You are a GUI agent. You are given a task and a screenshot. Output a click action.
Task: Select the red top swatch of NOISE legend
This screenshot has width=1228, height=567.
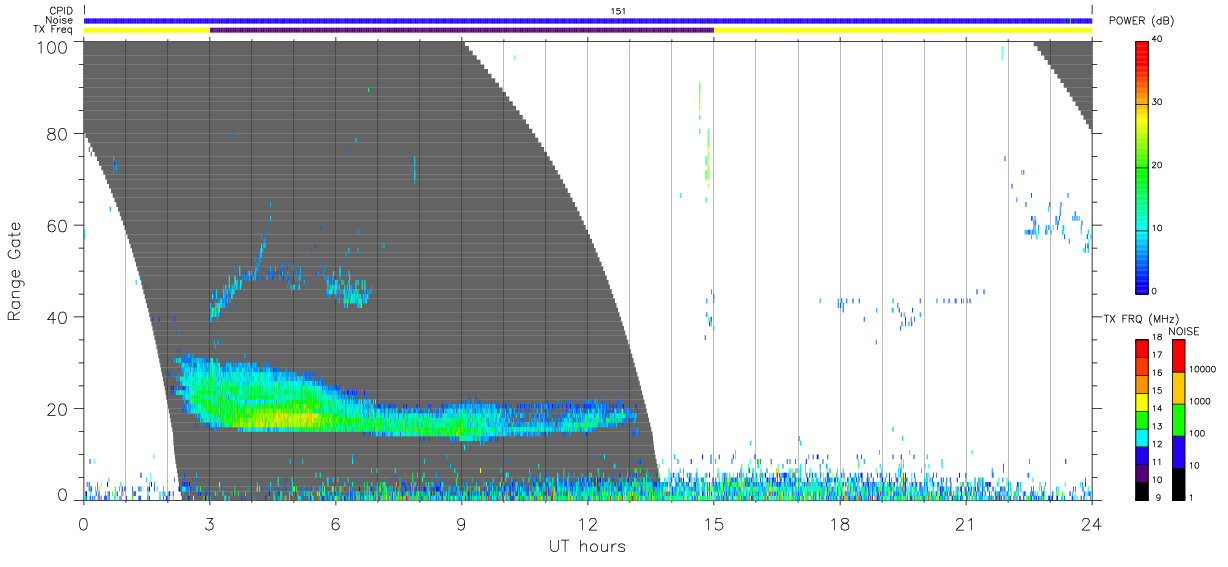point(1178,356)
